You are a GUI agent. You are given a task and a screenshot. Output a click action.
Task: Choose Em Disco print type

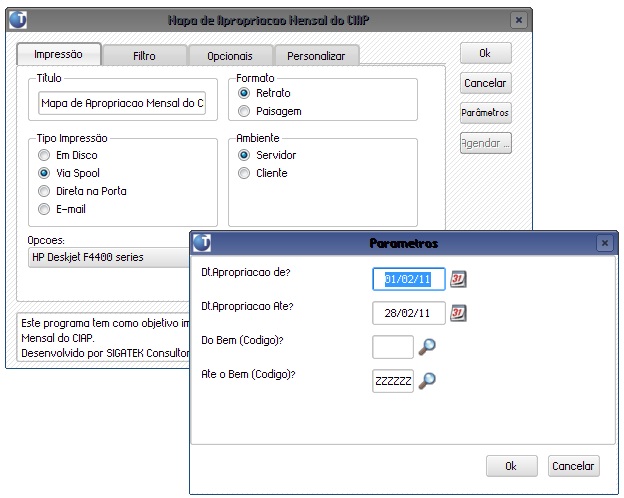[x=43, y=155]
